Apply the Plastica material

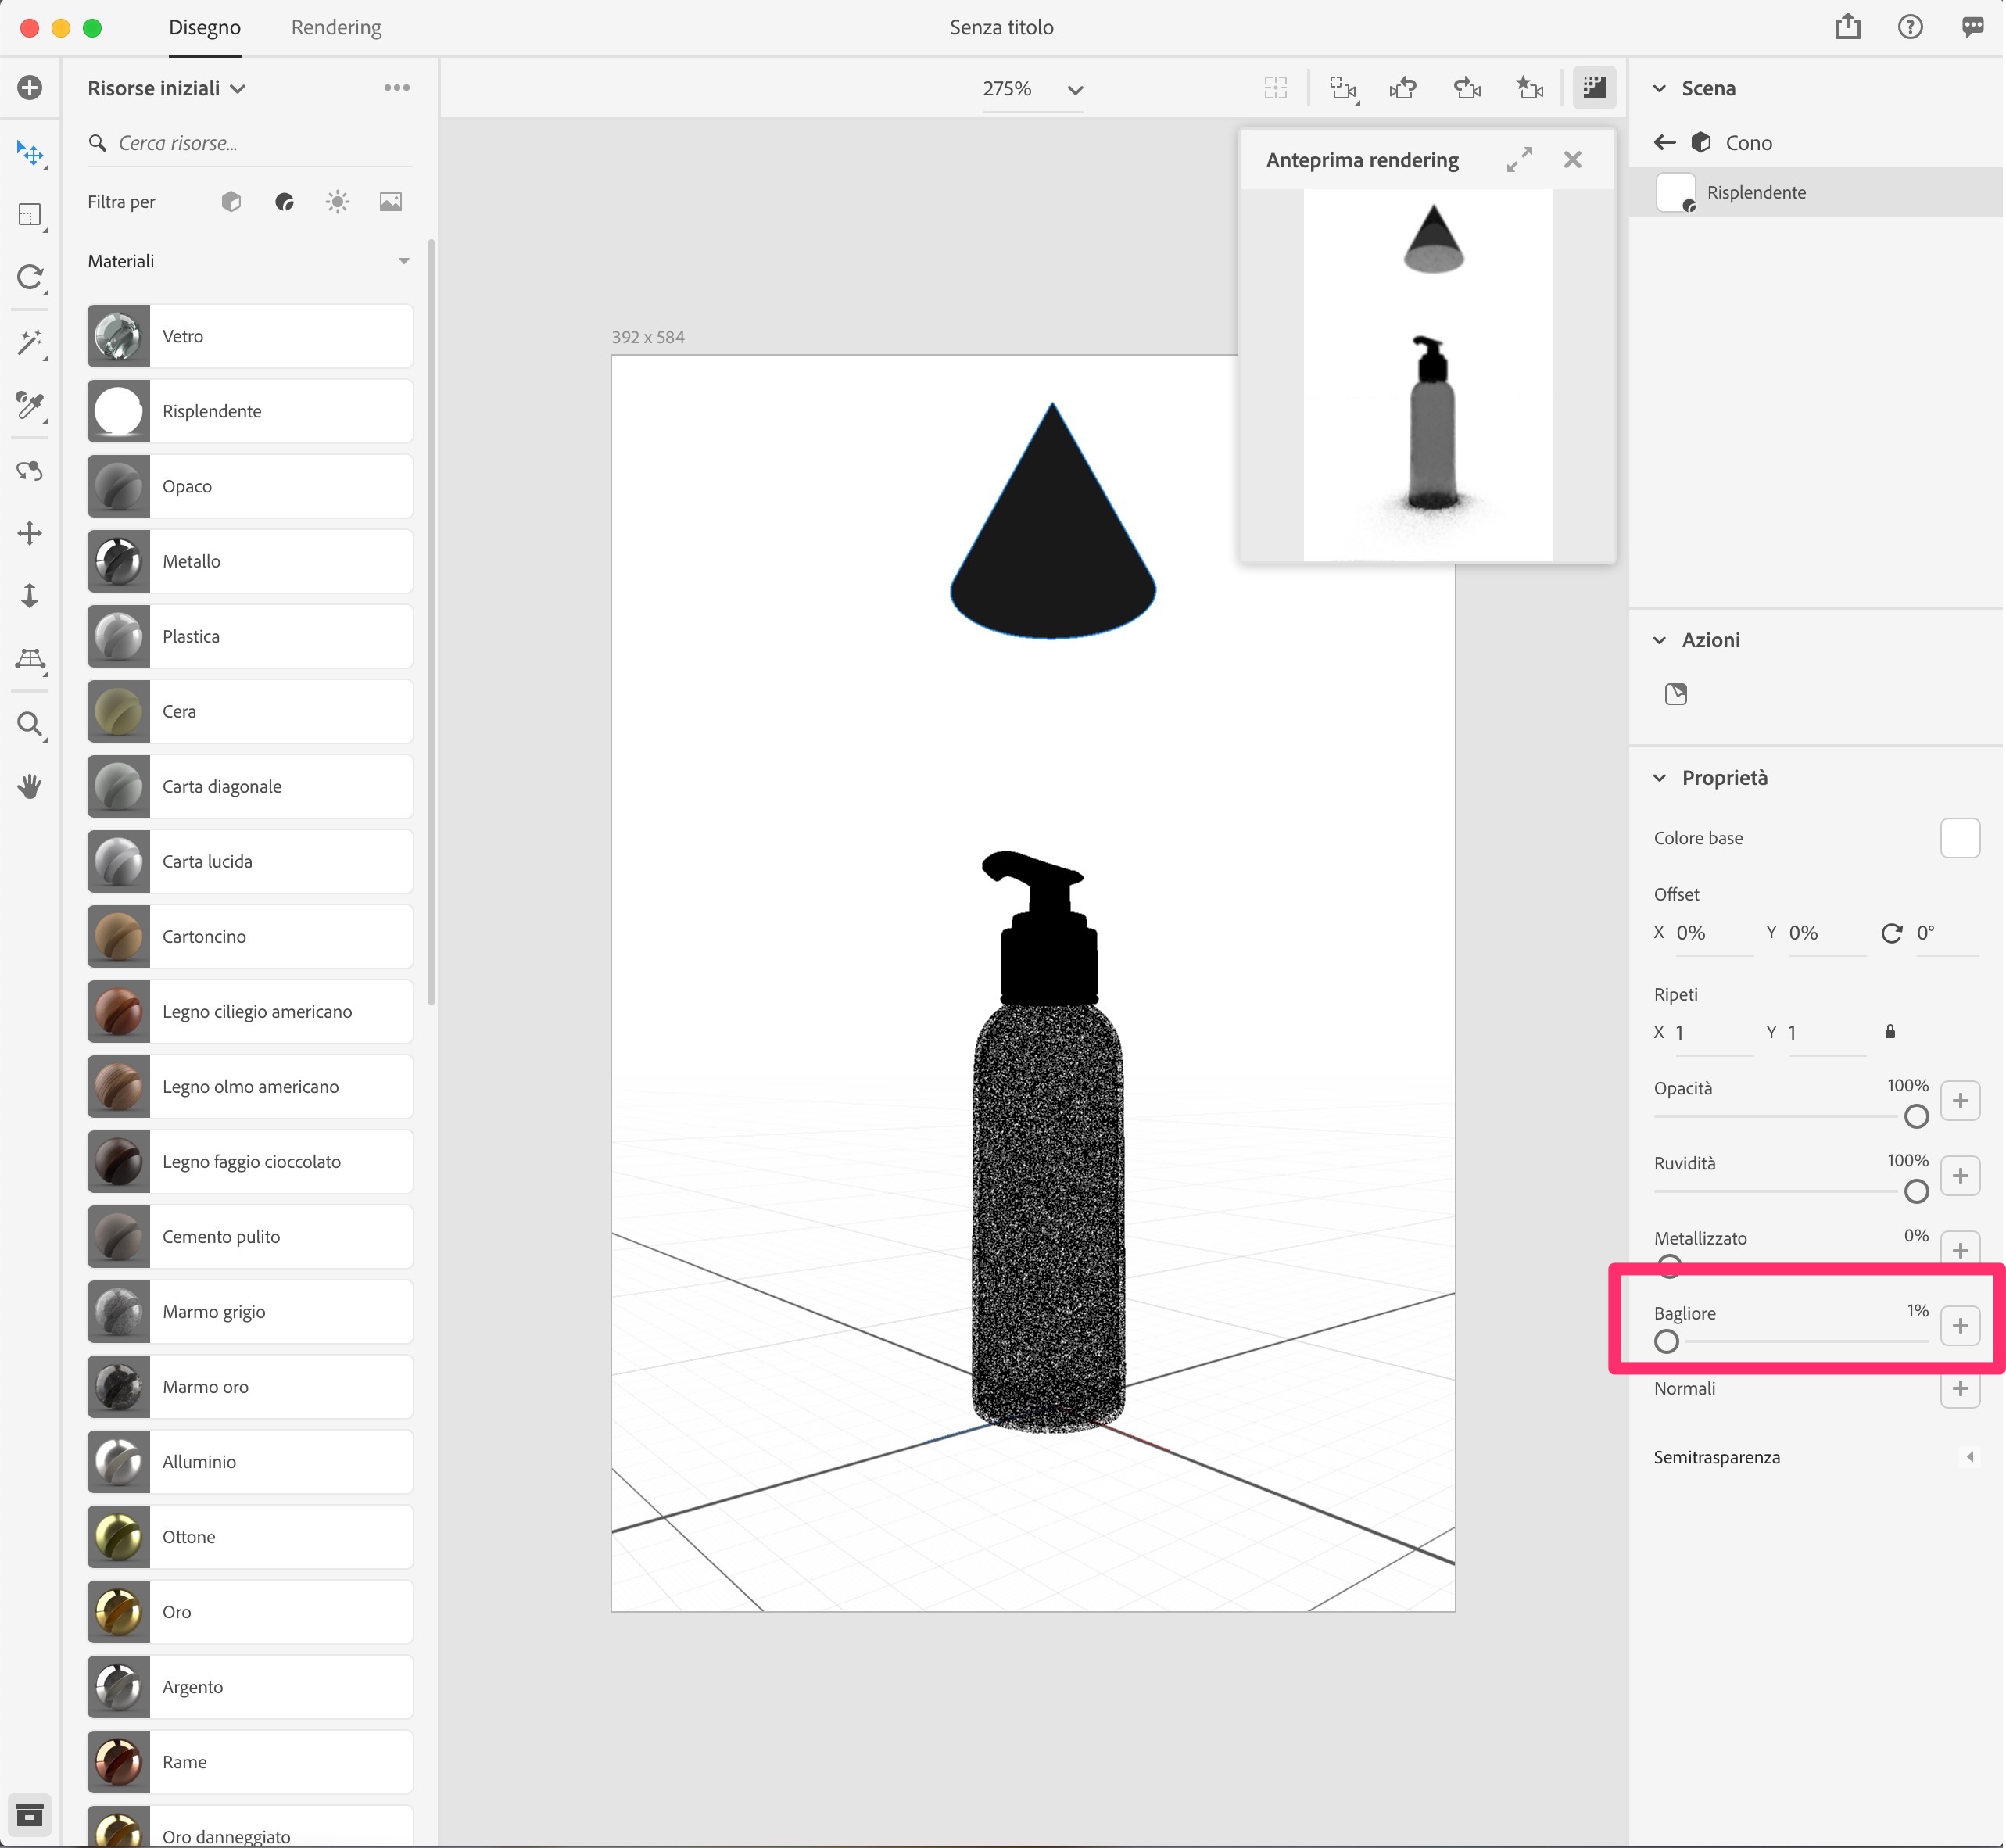pos(250,636)
